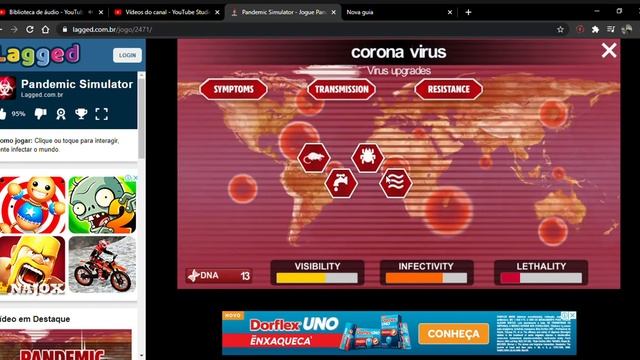640x360 pixels.
Task: Open the Plants vs Zombies 2 thumbnail
Action: coord(102,204)
